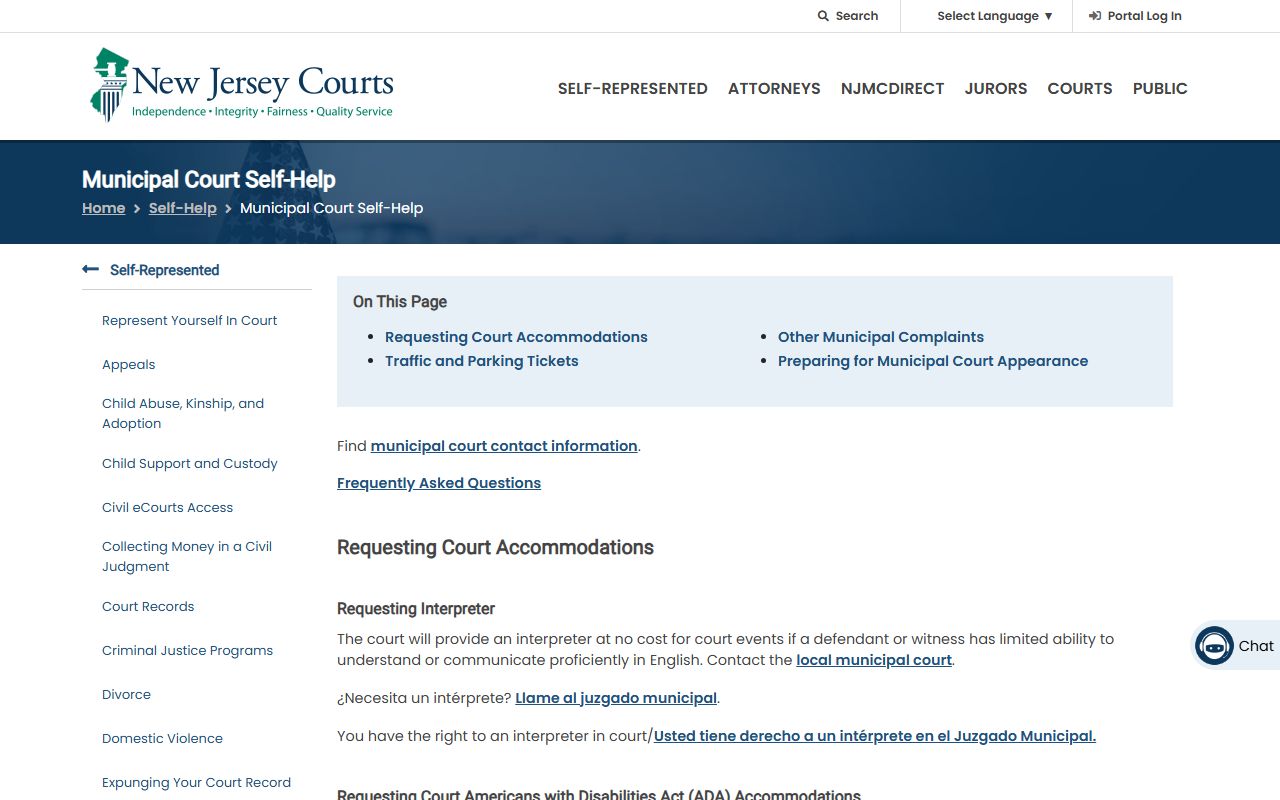Screen dimensions: 1280x800
Task: Click the back arrow beside Self-Represented
Action: coord(90,269)
